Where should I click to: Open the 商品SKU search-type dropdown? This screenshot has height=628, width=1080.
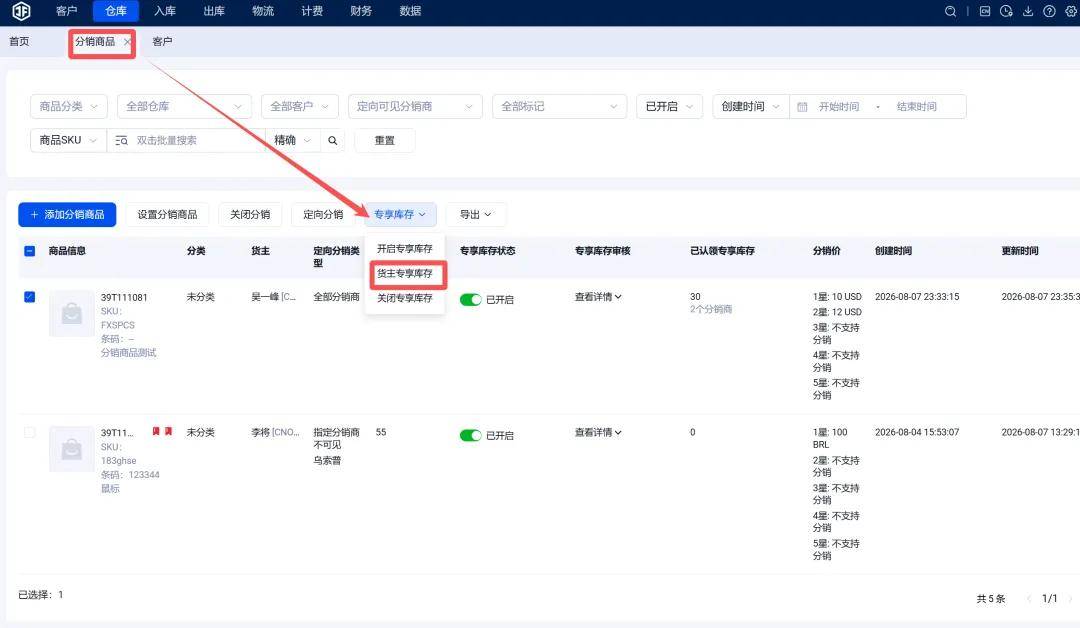click(68, 140)
